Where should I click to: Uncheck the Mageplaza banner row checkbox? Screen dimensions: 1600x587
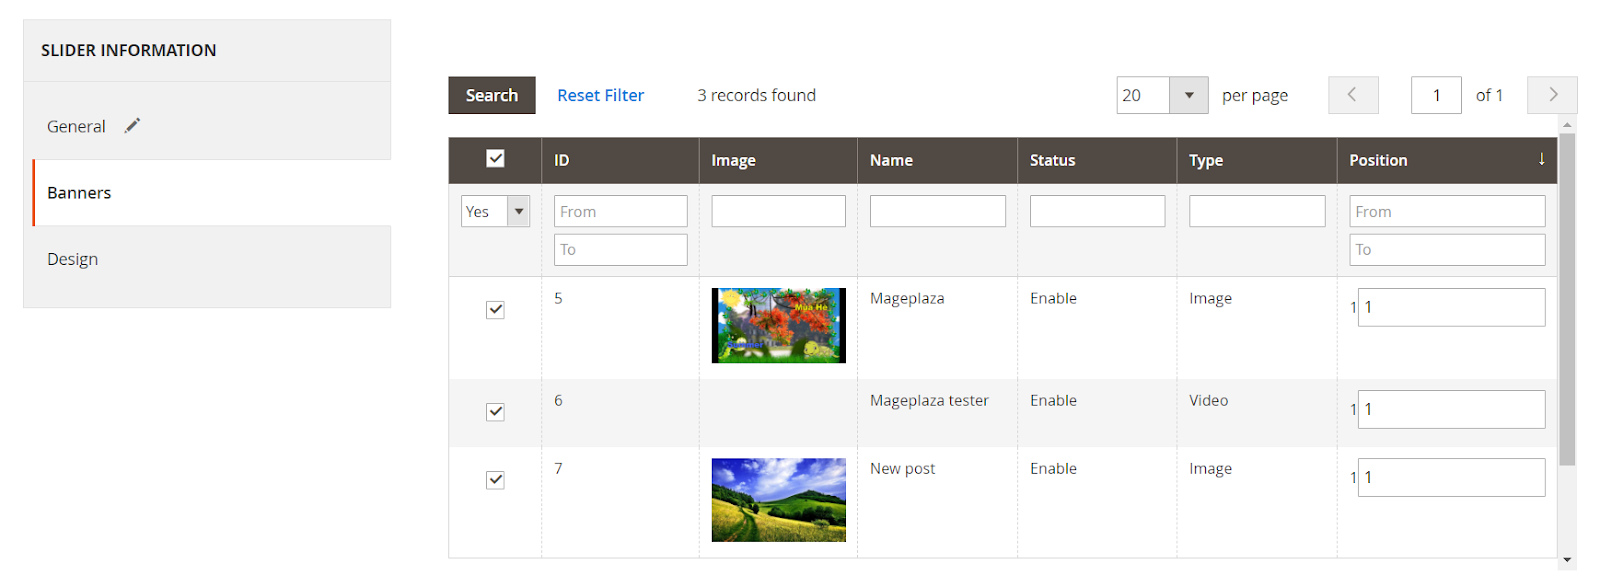(x=495, y=310)
